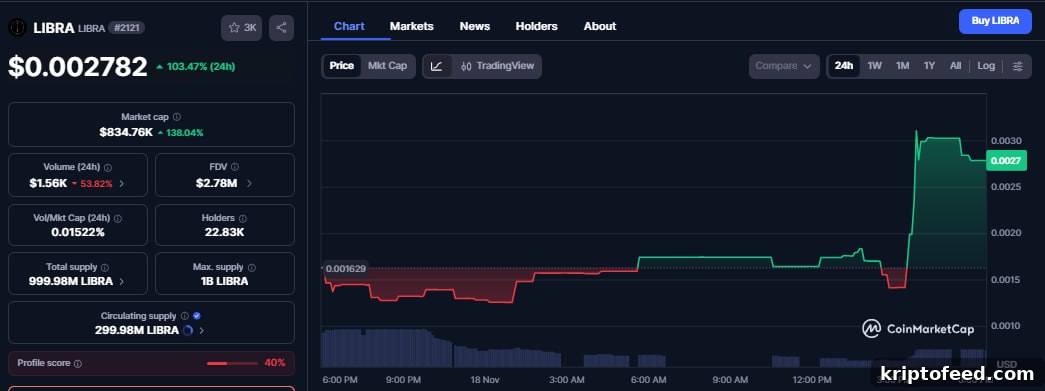
Task: Click circulating supply progress ring icon
Action: pos(188,330)
